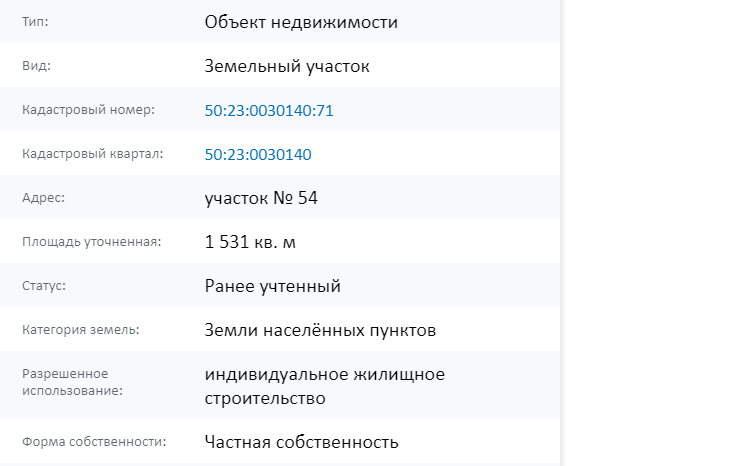This screenshot has height=466, width=749.
Task: Open cadastral quarter link 50:23:0030140
Action: pos(258,154)
